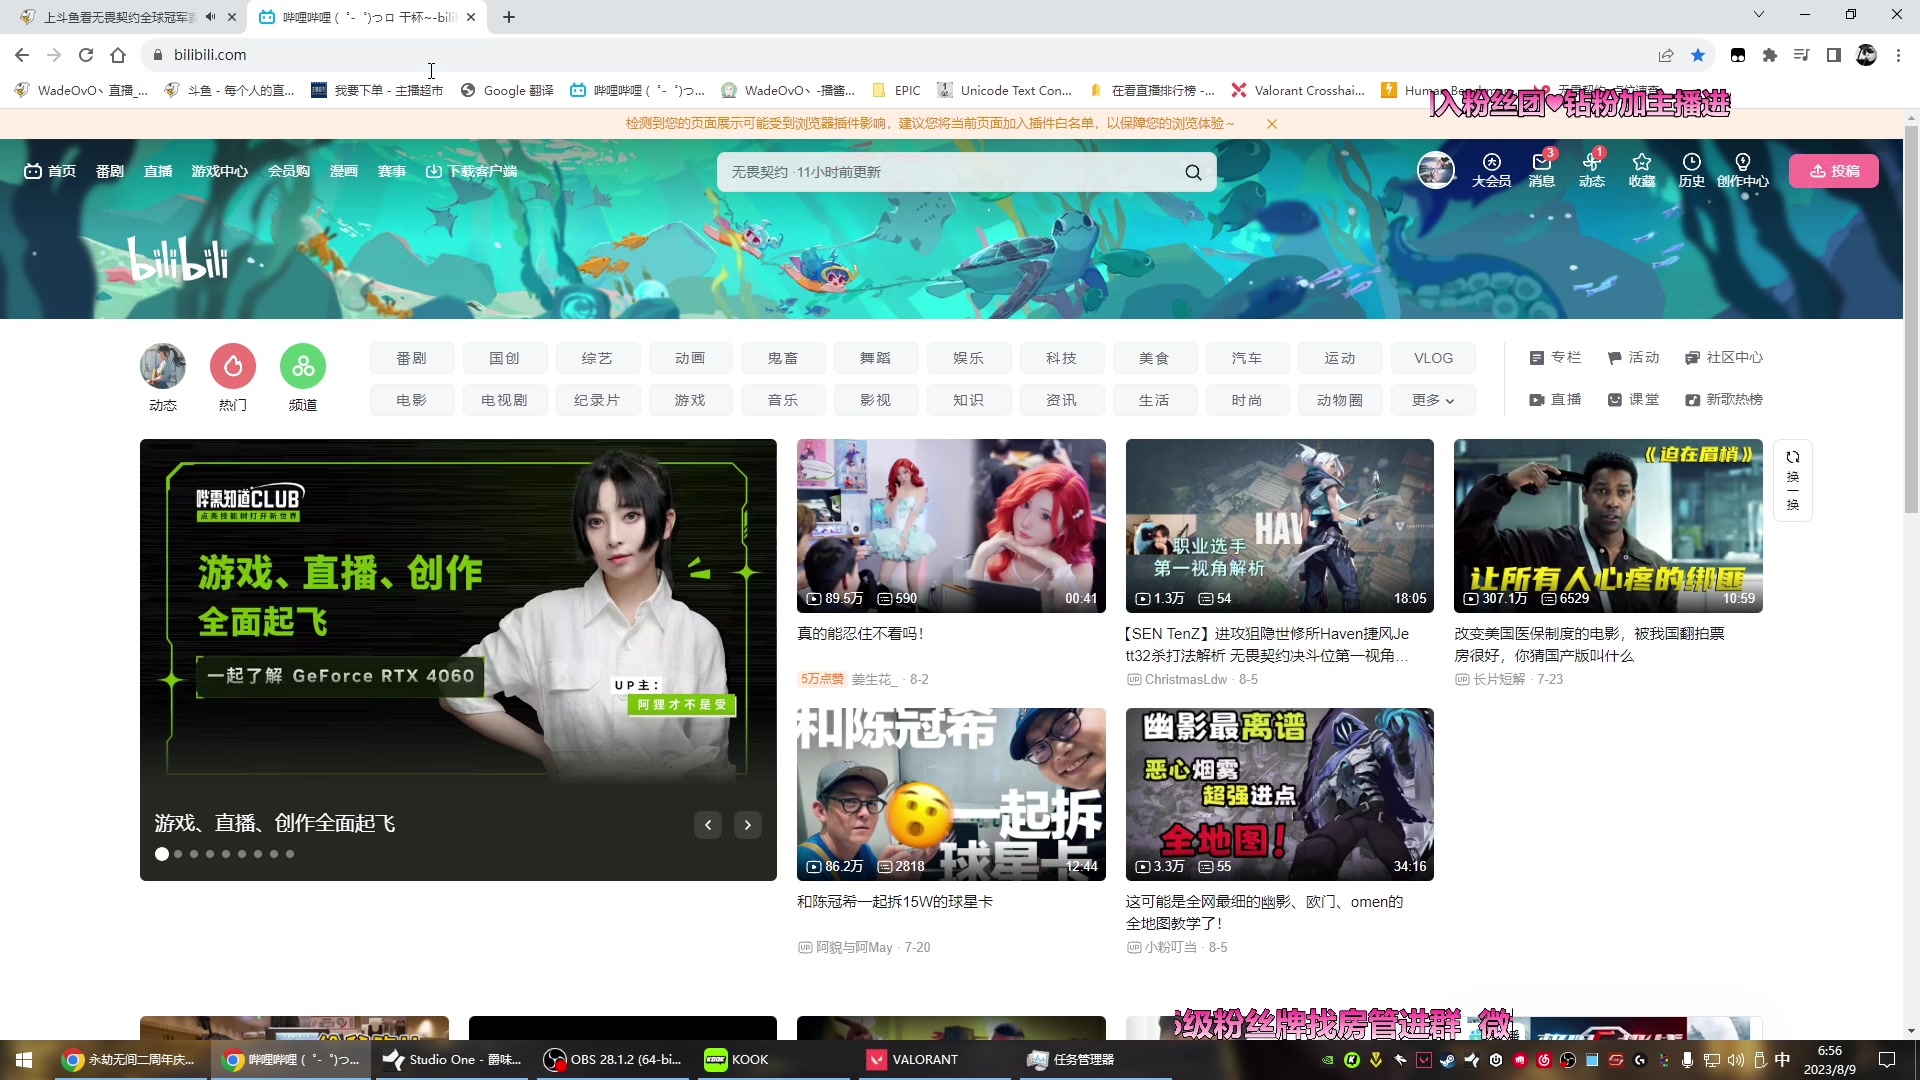Screen dimensions: 1920x1080
Task: Show next carousel banner arrow
Action: point(747,825)
